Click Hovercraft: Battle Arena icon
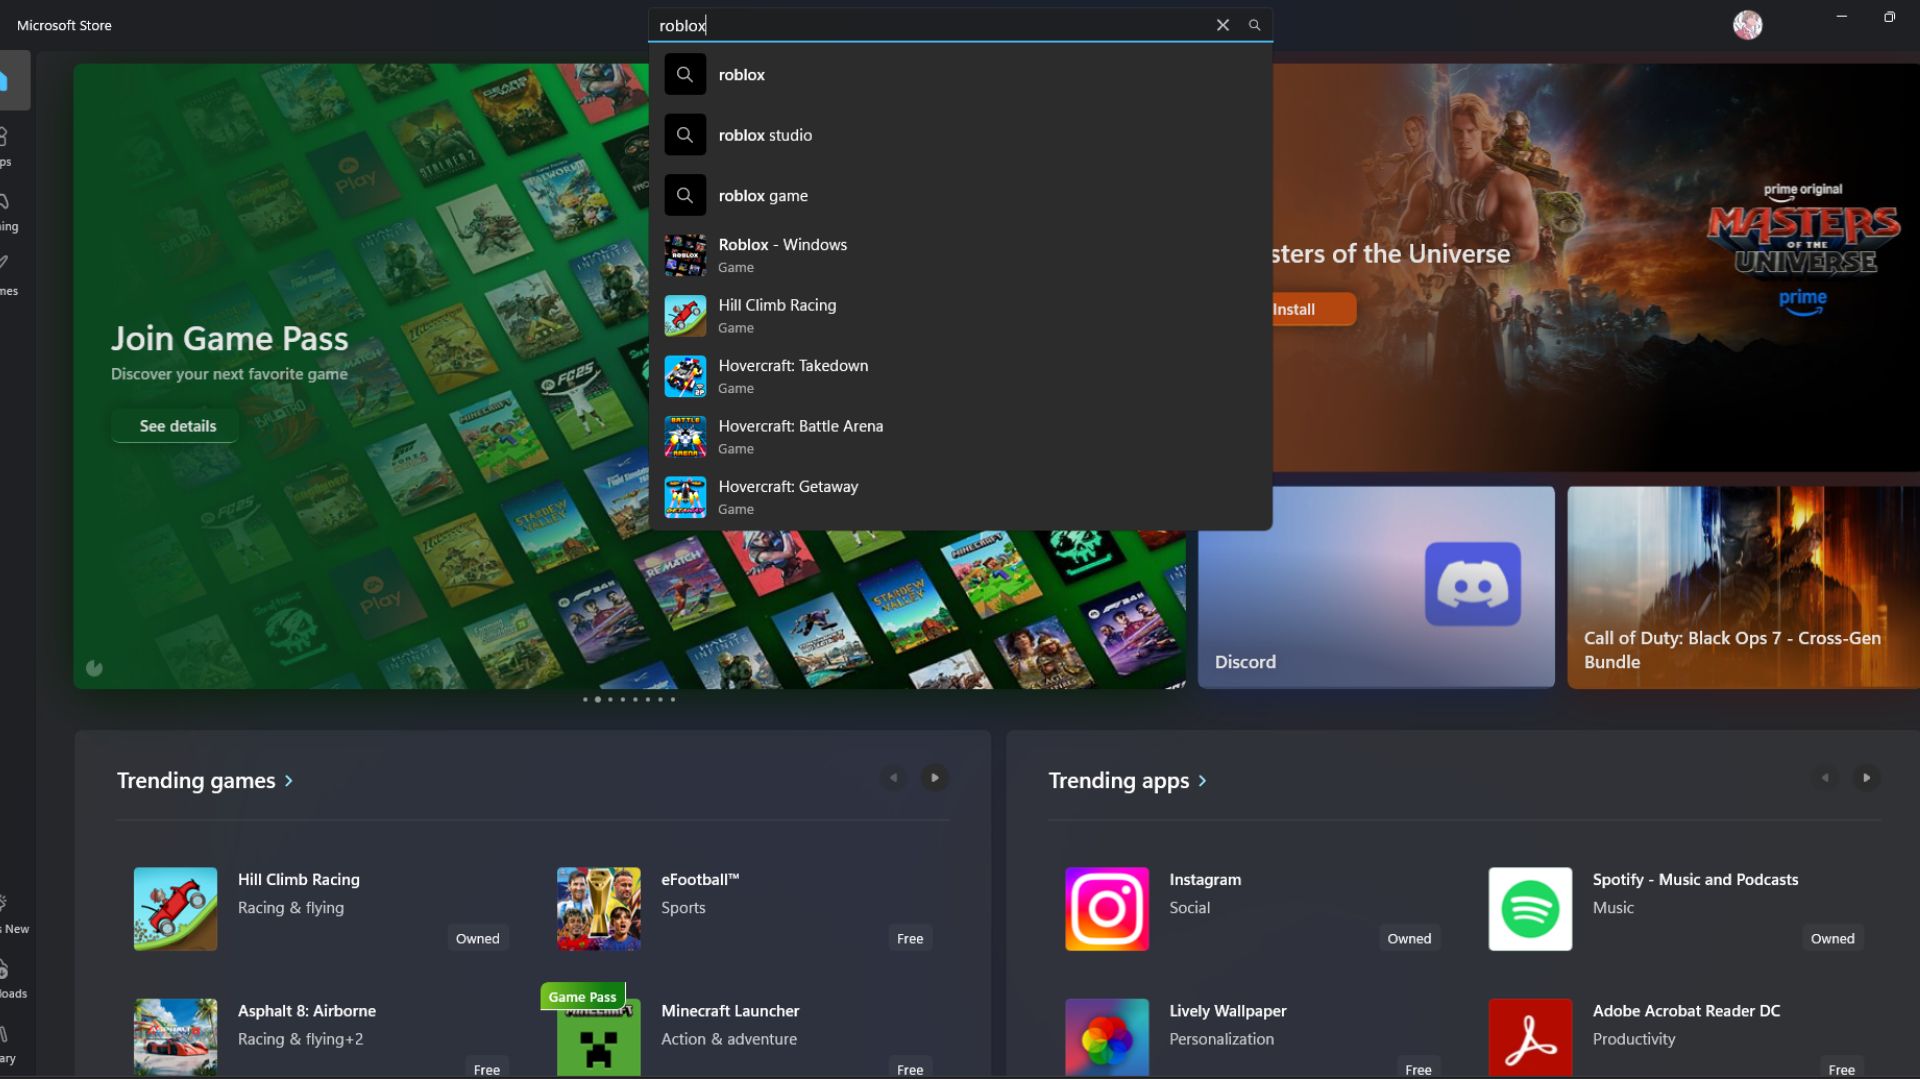Viewport: 1920px width, 1080px height. (685, 437)
